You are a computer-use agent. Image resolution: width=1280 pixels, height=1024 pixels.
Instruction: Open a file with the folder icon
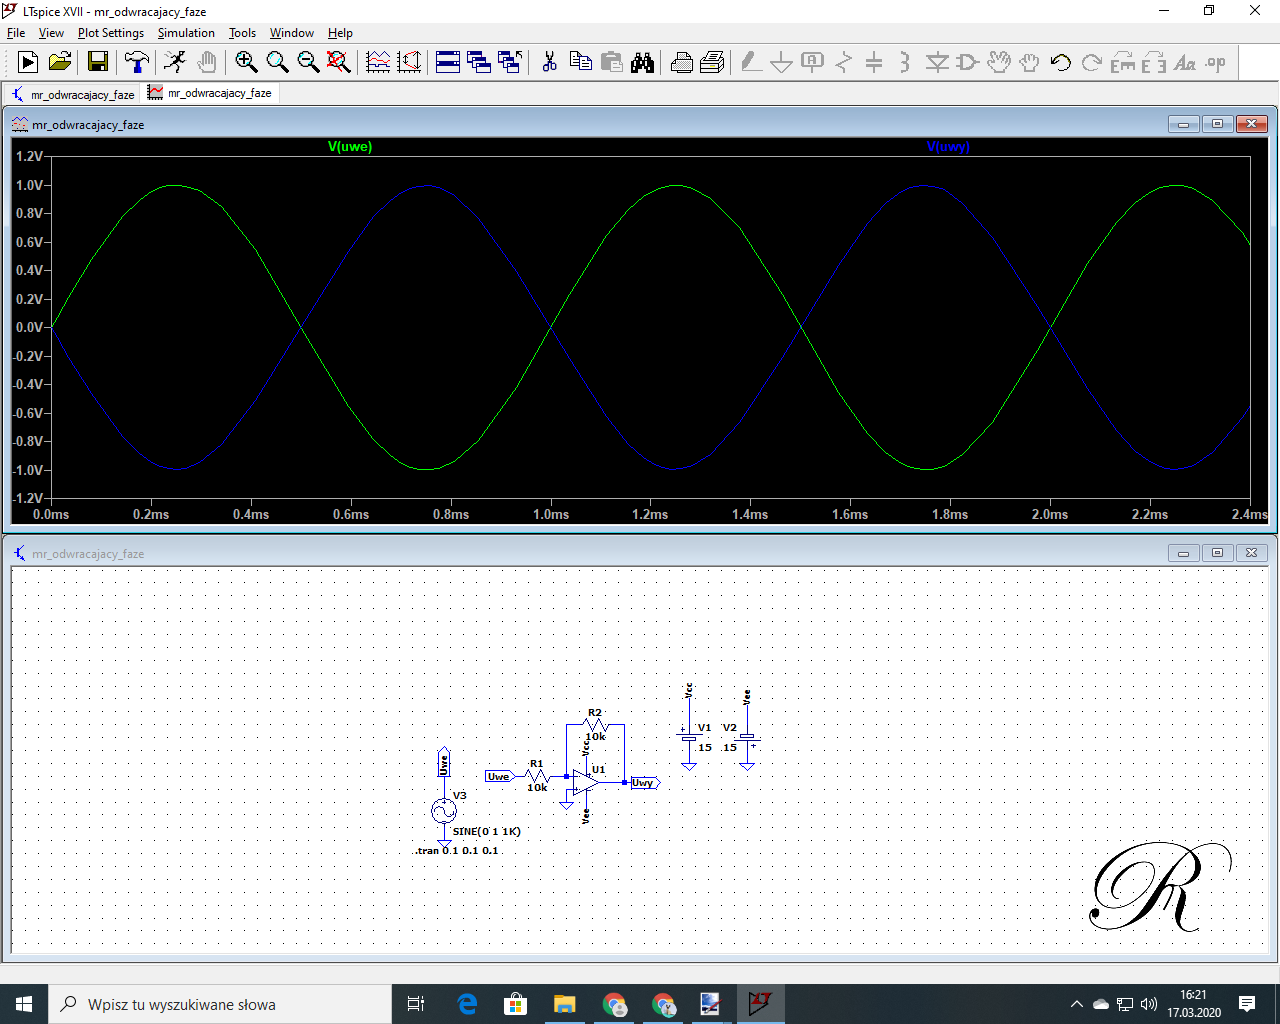60,62
